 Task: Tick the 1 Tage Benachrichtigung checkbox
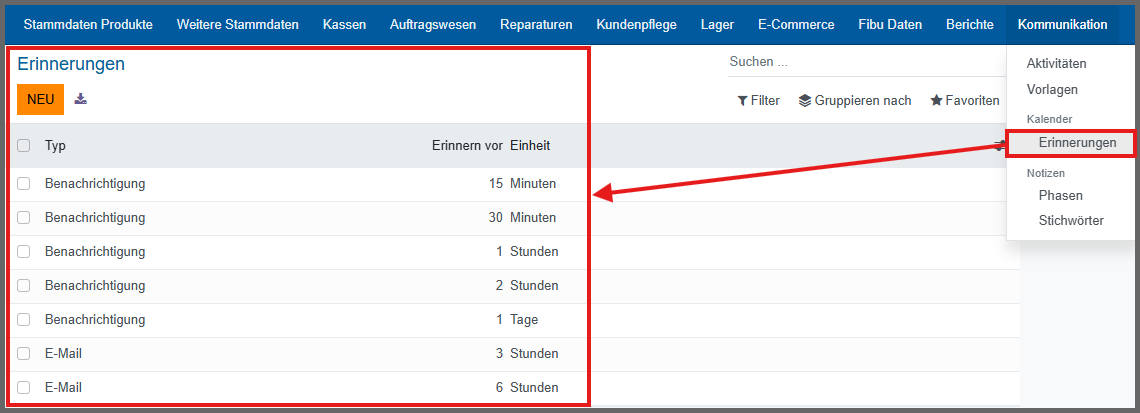24,320
